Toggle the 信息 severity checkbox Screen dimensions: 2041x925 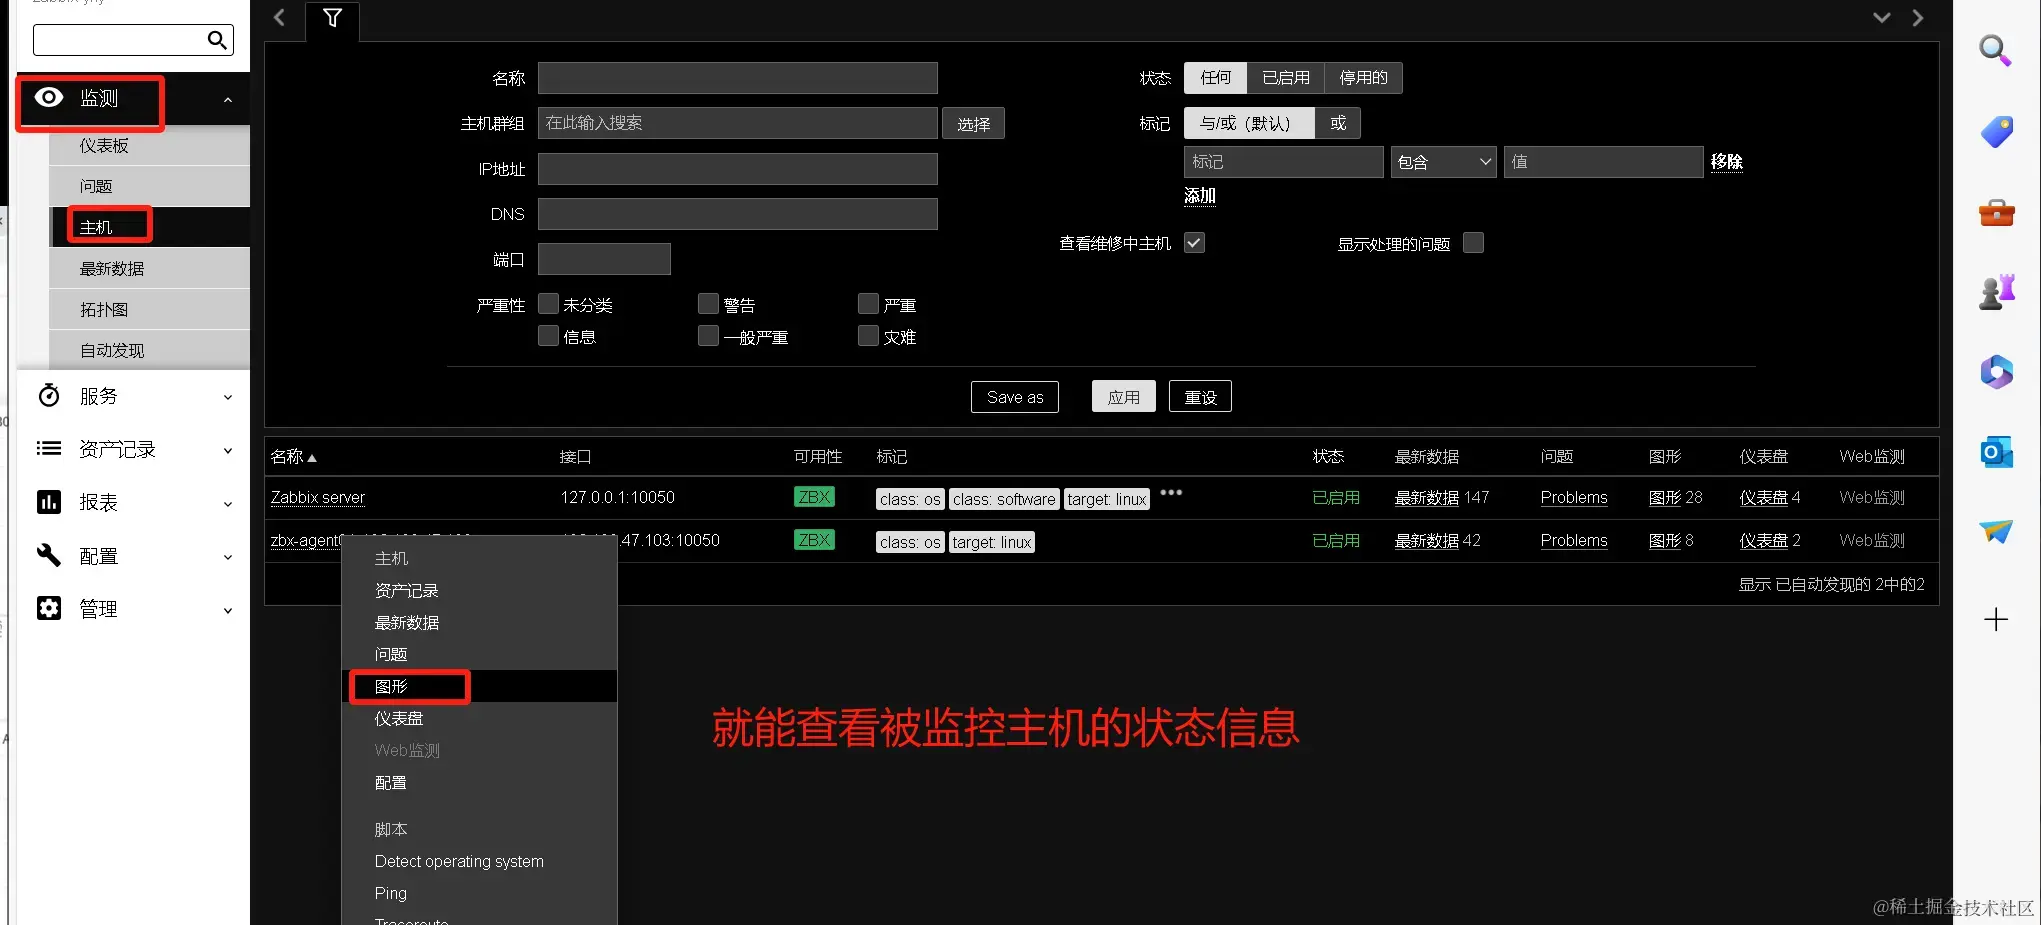pos(548,336)
